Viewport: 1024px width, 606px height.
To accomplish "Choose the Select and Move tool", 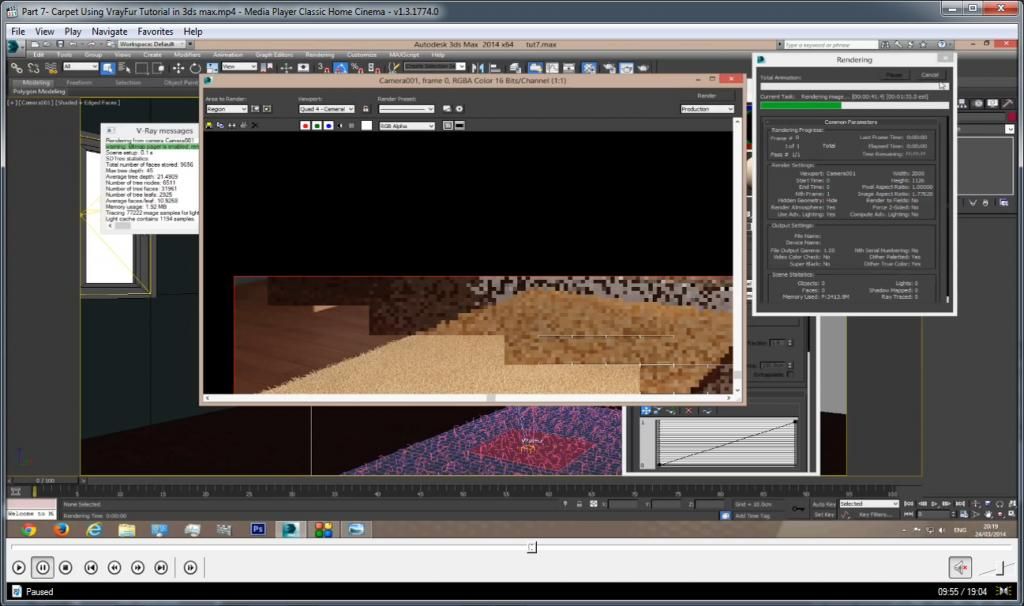I will tap(178, 68).
